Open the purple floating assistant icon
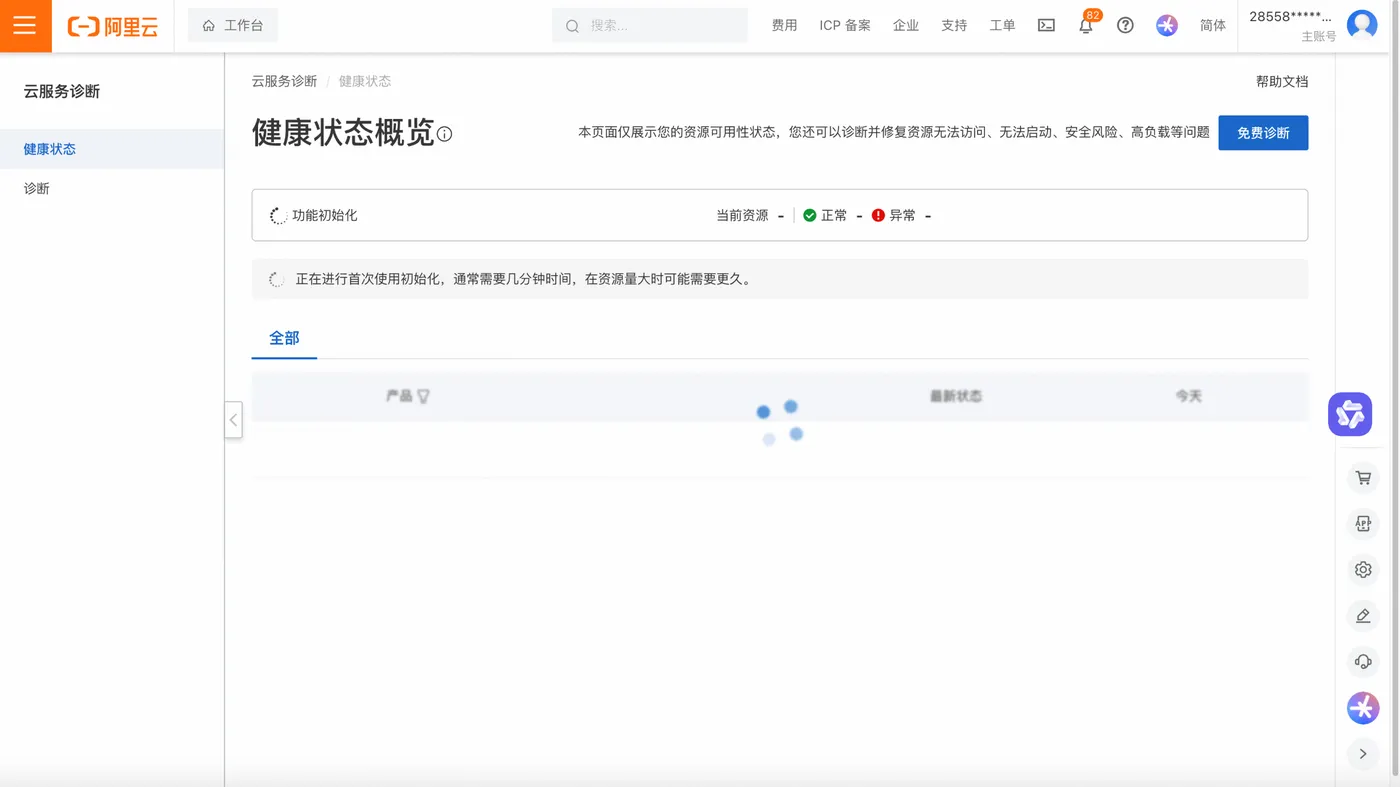 [1350, 414]
